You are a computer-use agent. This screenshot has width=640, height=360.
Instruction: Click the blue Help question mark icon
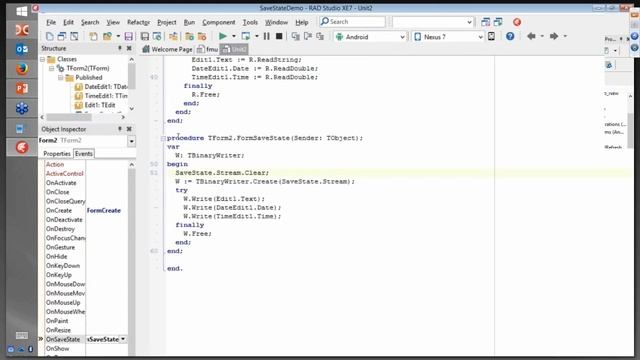pyautogui.click(x=510, y=36)
